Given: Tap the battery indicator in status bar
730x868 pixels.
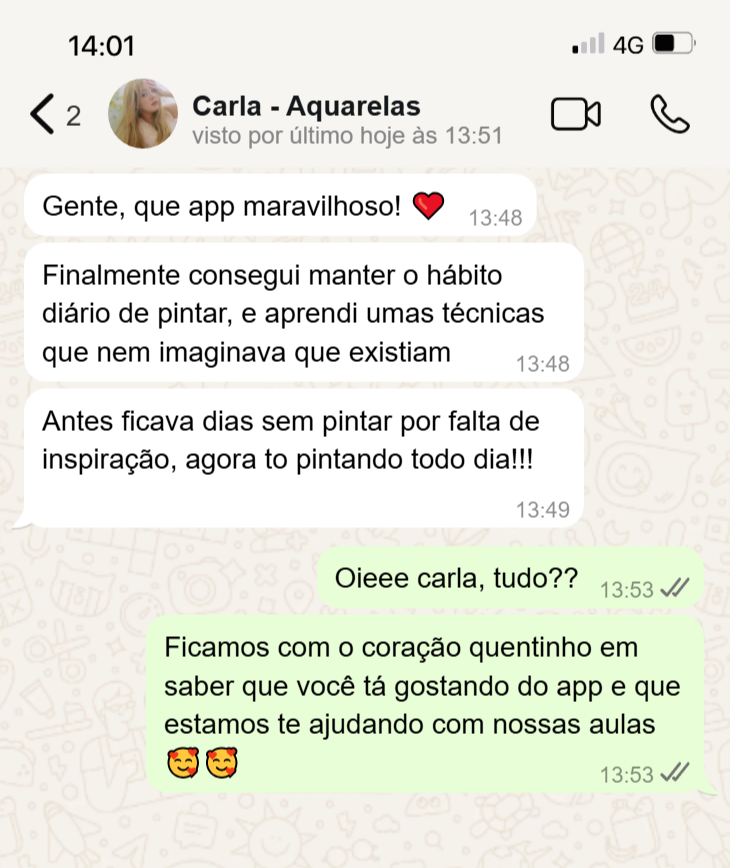Looking at the screenshot, I should 674,43.
